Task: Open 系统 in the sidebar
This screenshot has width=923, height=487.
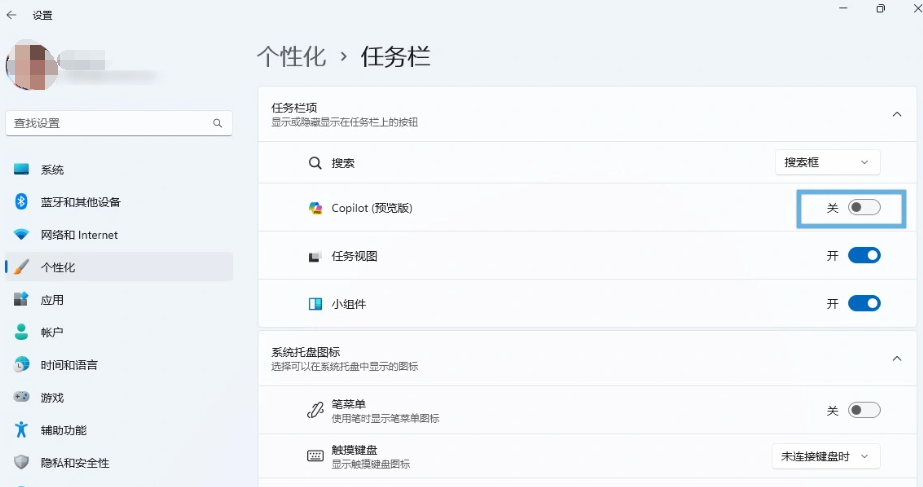Action: click(x=52, y=170)
